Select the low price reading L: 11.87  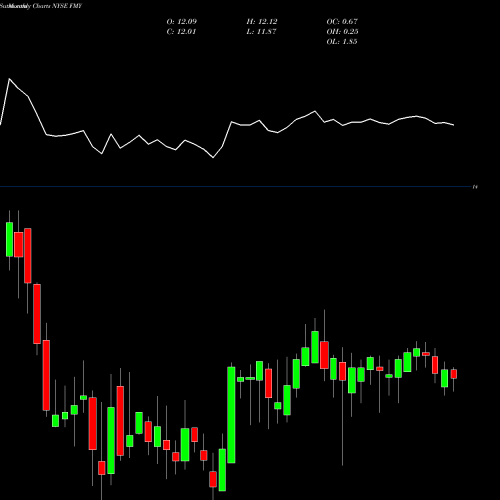[261, 32]
